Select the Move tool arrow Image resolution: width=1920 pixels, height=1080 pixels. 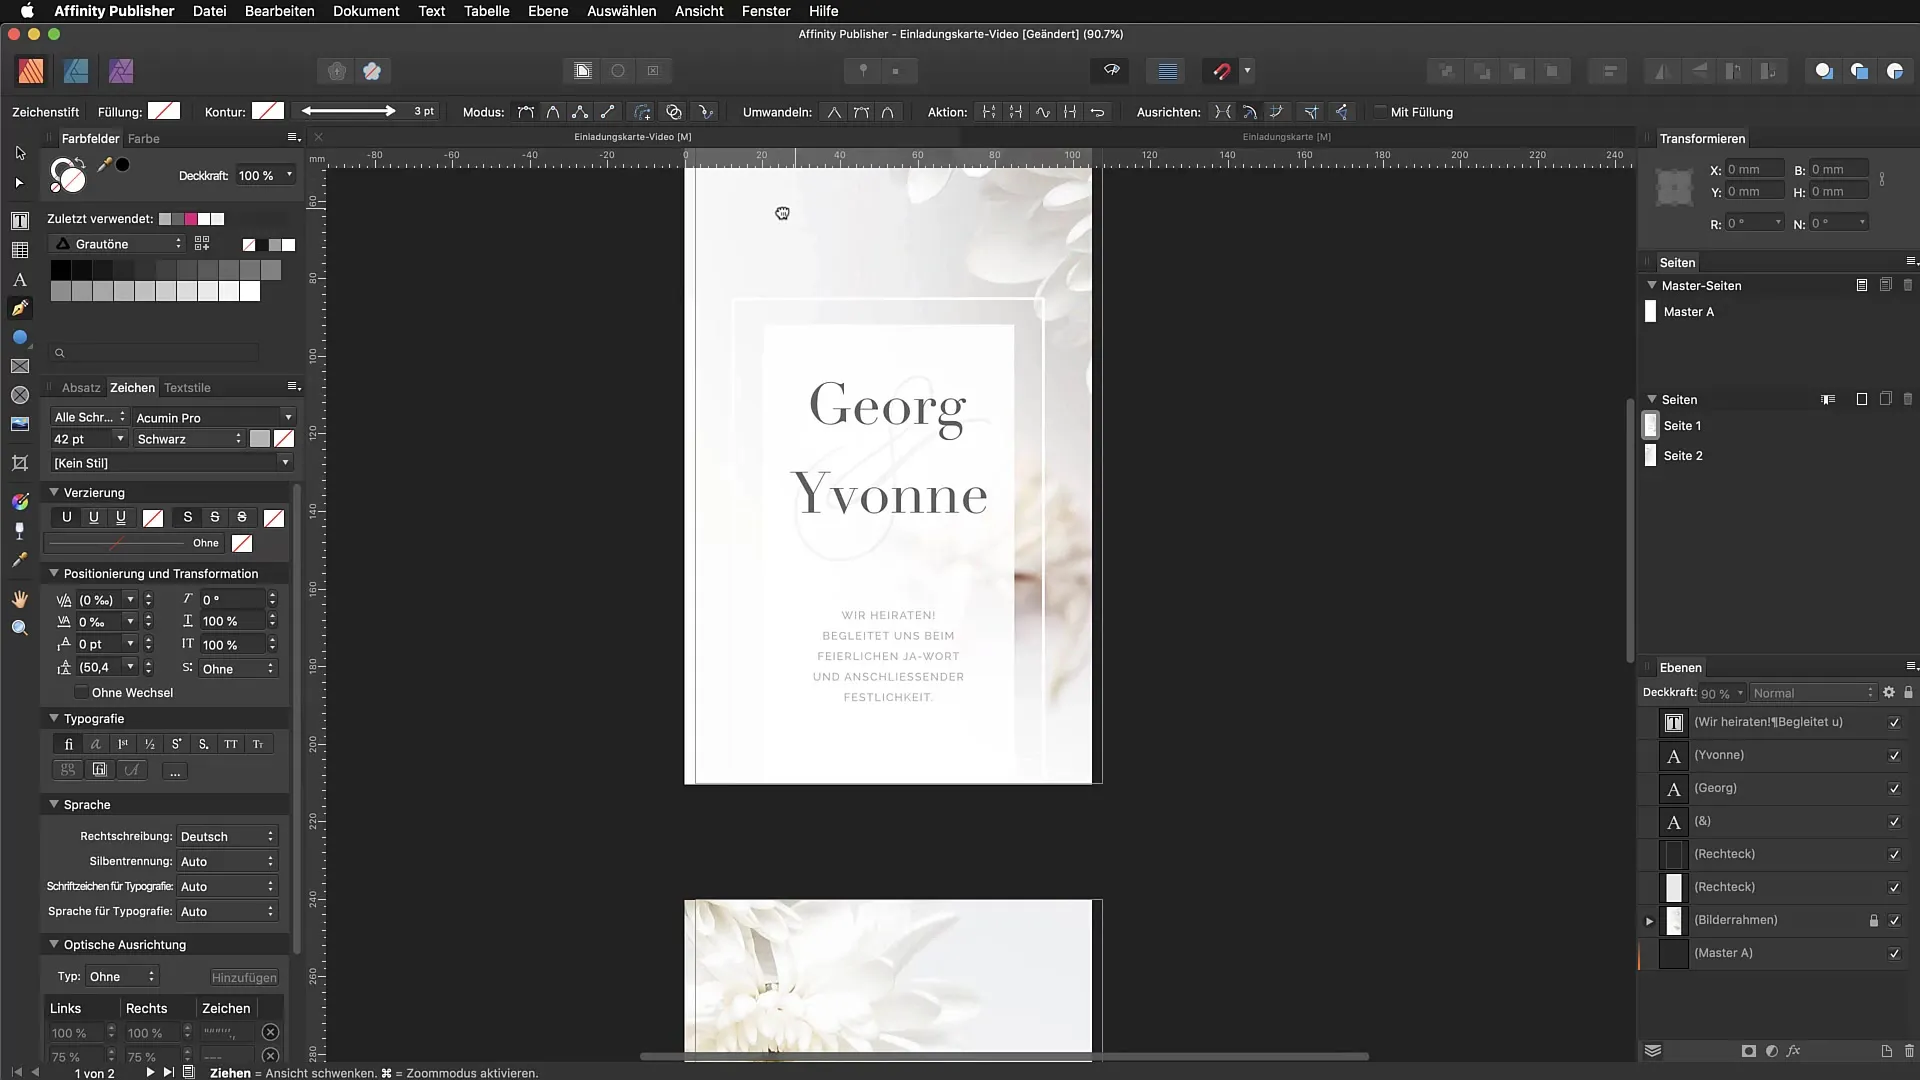pos(20,153)
